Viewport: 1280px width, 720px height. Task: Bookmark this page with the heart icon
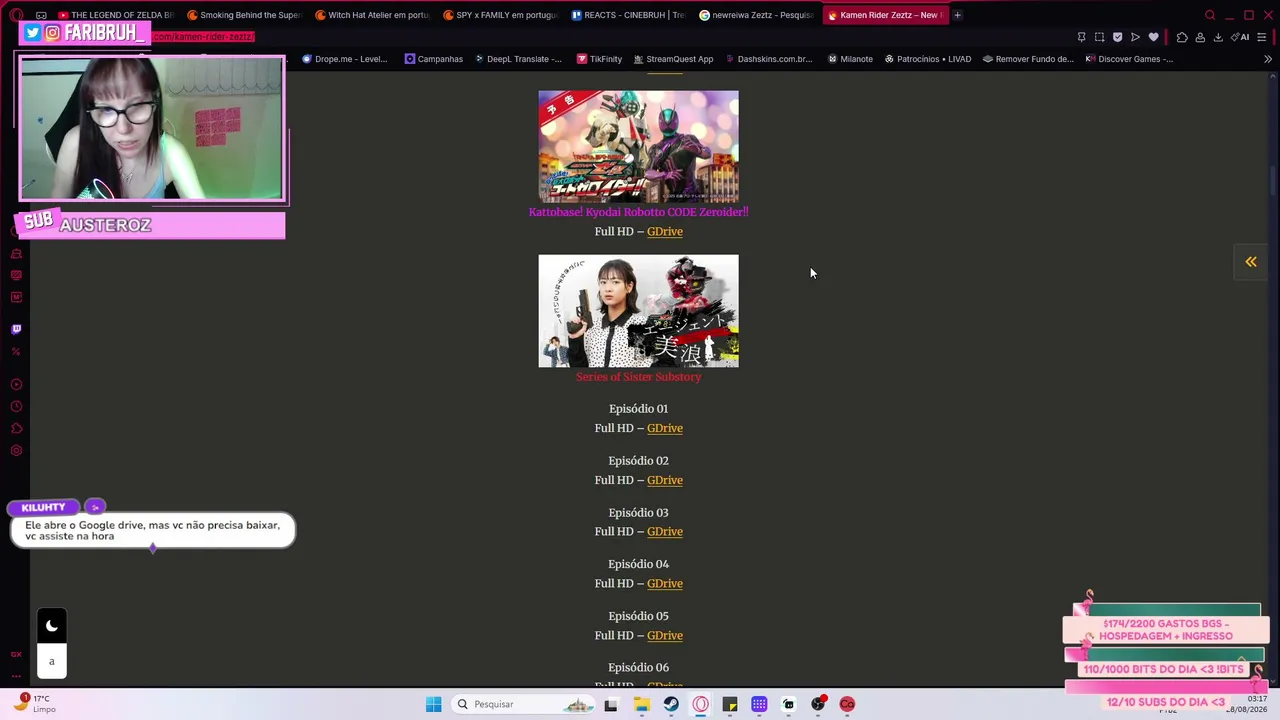click(x=1153, y=37)
